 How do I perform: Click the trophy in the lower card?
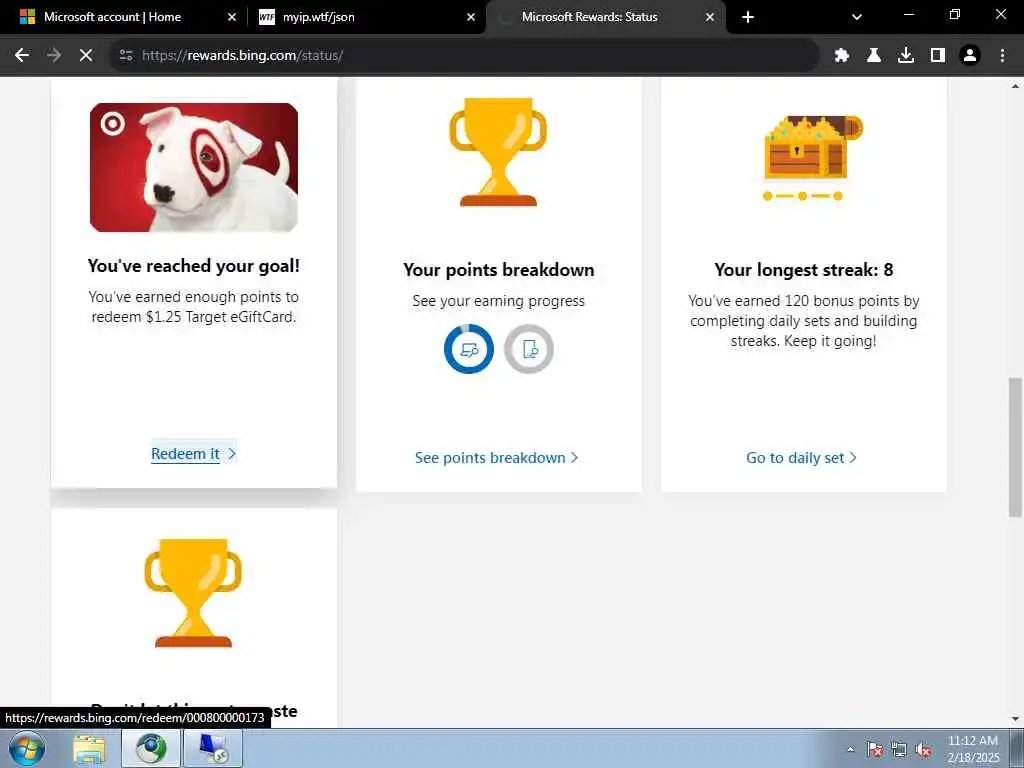coord(193,593)
